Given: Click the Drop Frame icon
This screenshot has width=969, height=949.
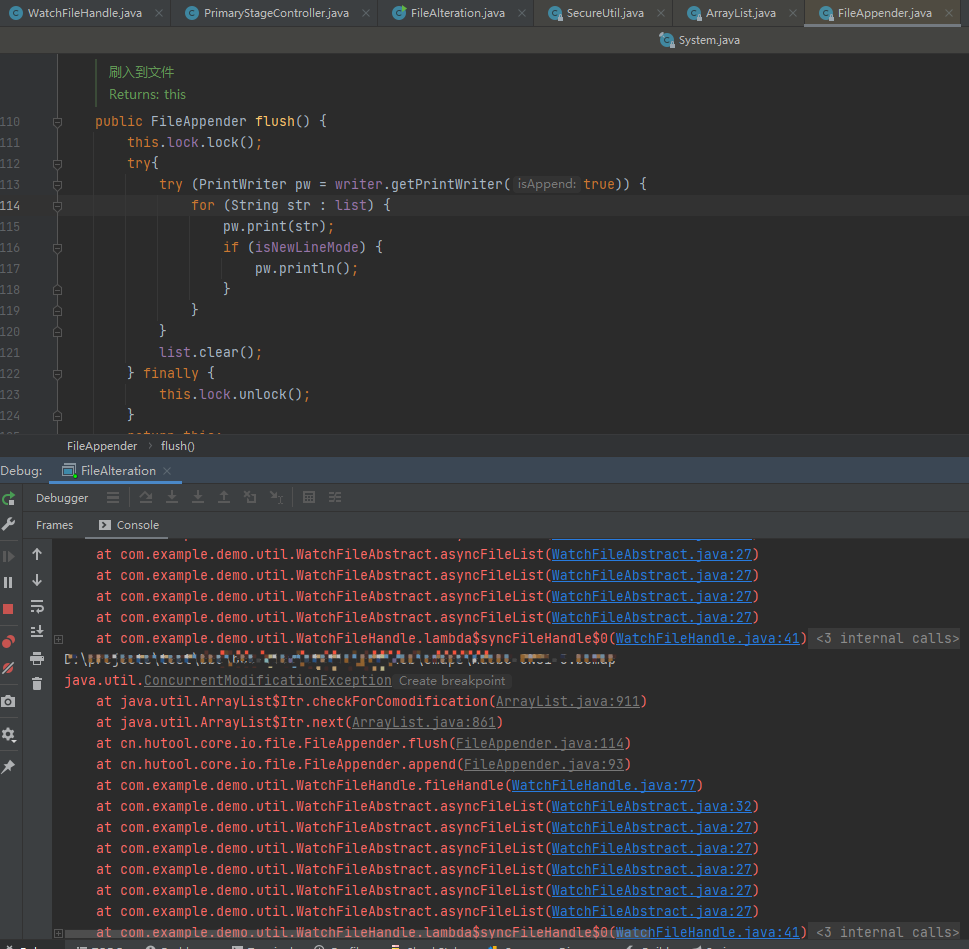Looking at the screenshot, I should [250, 497].
